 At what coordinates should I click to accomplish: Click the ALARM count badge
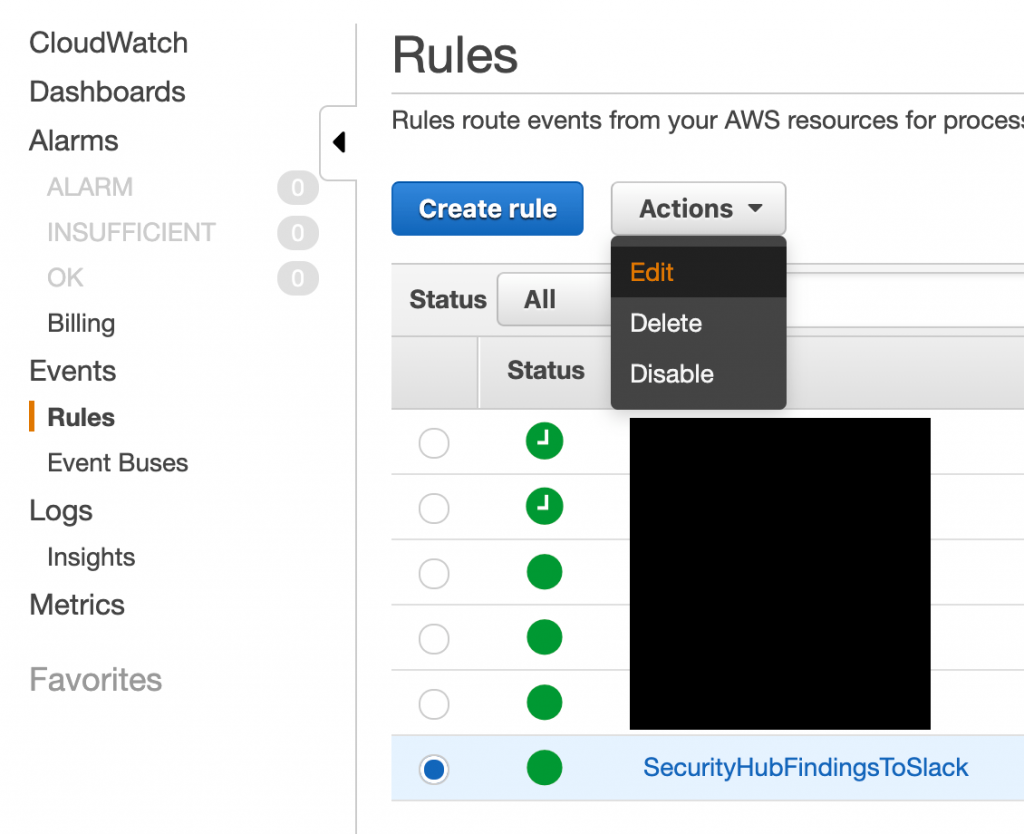click(298, 188)
